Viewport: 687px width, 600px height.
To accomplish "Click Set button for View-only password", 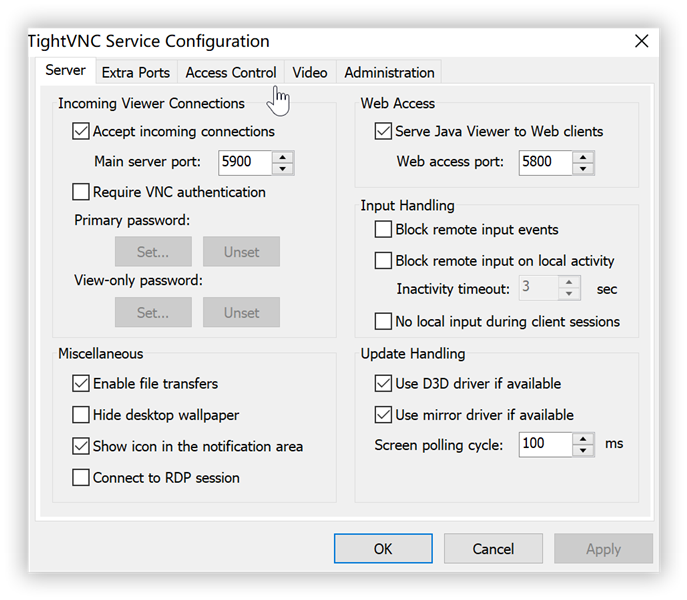I will click(153, 312).
